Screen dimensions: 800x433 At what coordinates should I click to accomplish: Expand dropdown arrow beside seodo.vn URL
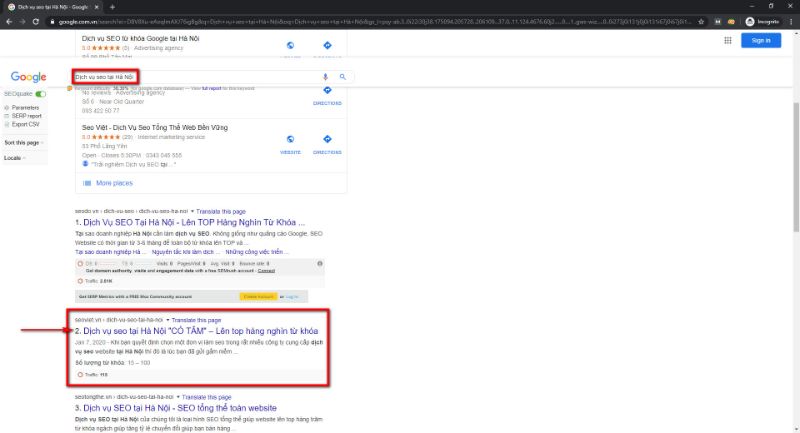[x=192, y=211]
